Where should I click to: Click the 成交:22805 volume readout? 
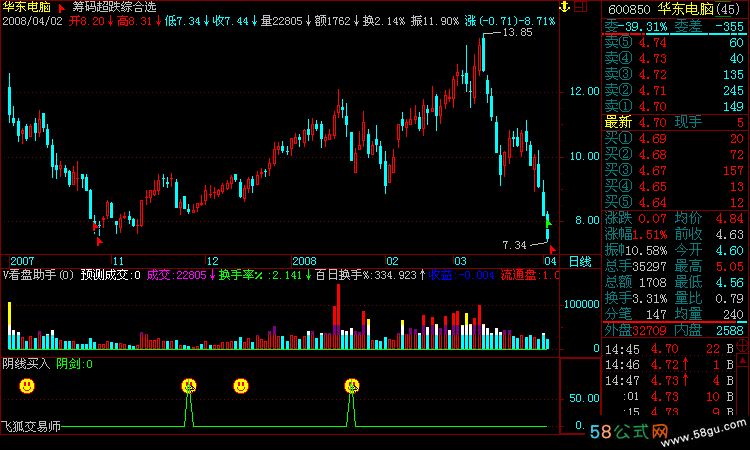(180, 275)
